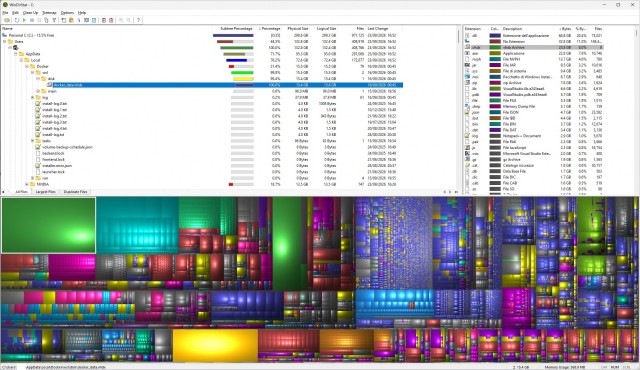640x370 pixels.
Task: Click the olive color swatch for .exe
Action: point(495,53)
